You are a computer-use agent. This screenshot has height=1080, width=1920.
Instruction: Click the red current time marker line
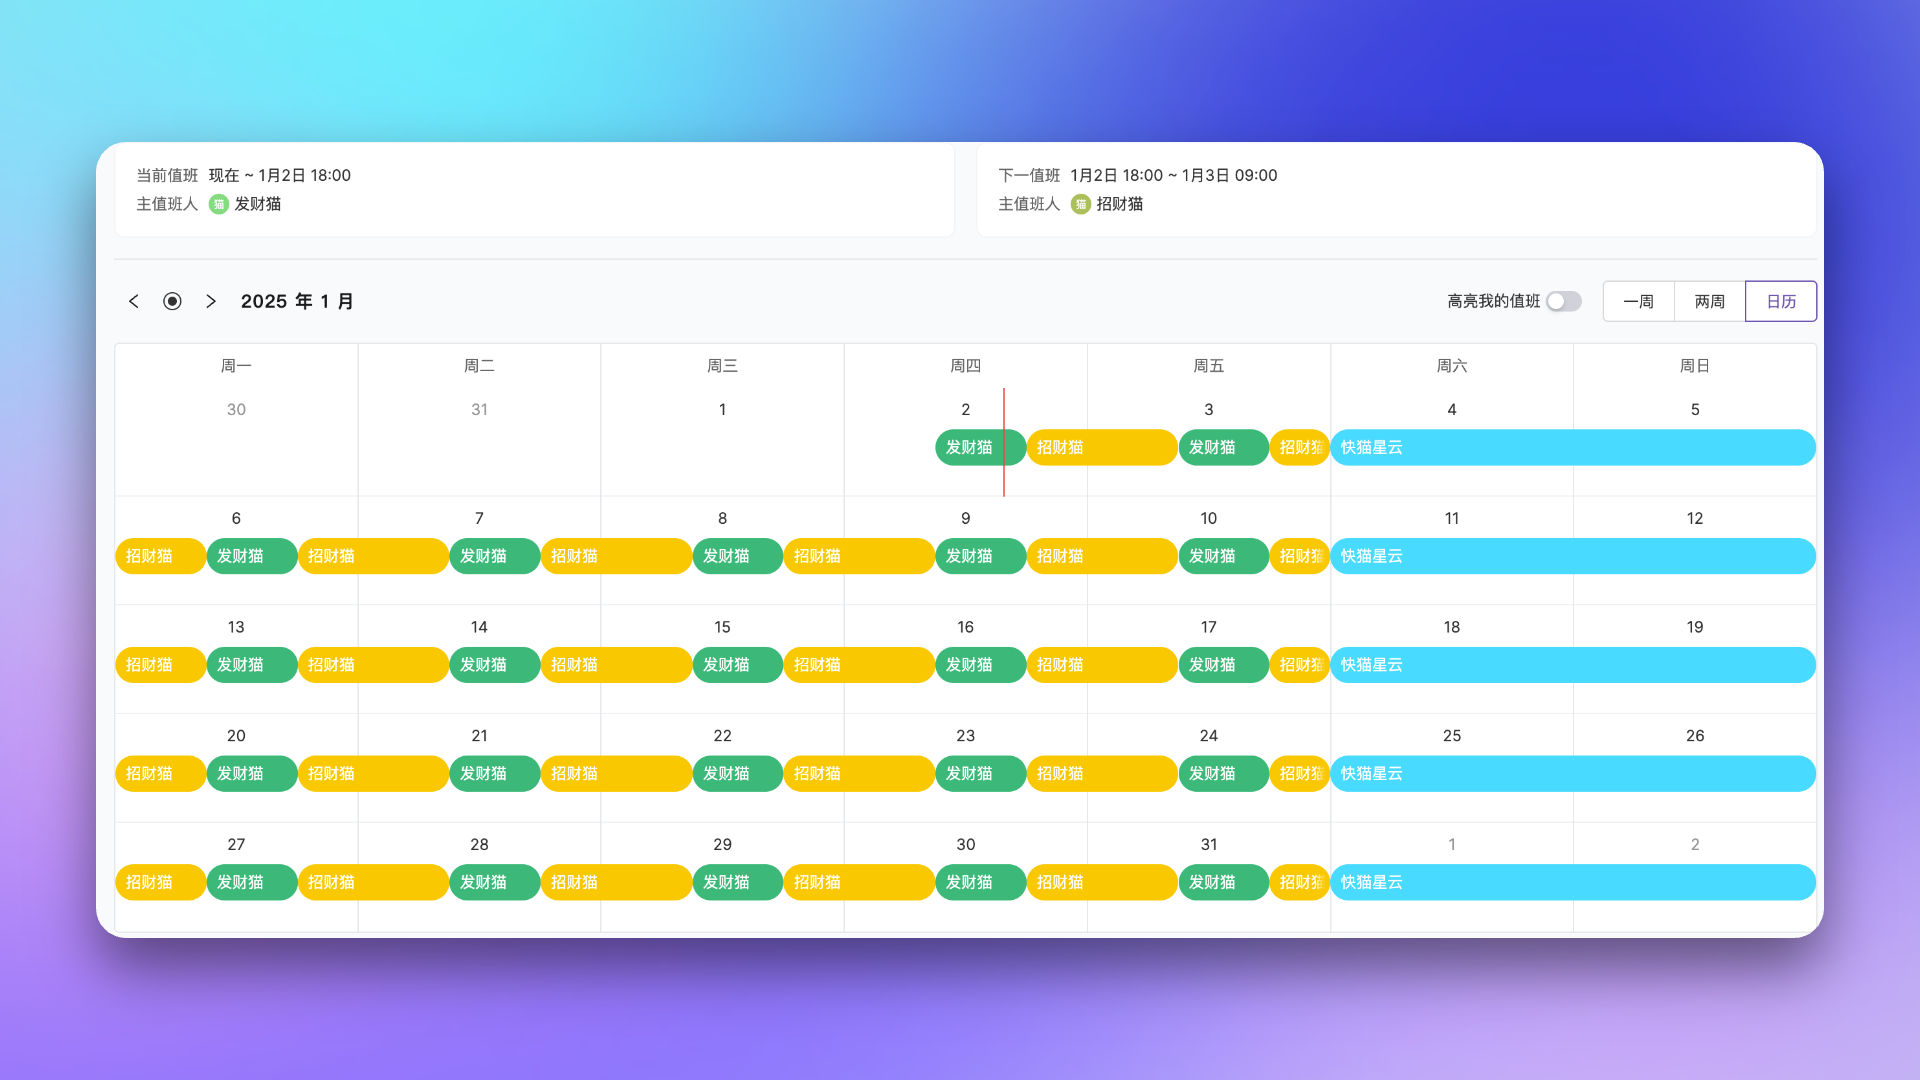(x=1004, y=480)
